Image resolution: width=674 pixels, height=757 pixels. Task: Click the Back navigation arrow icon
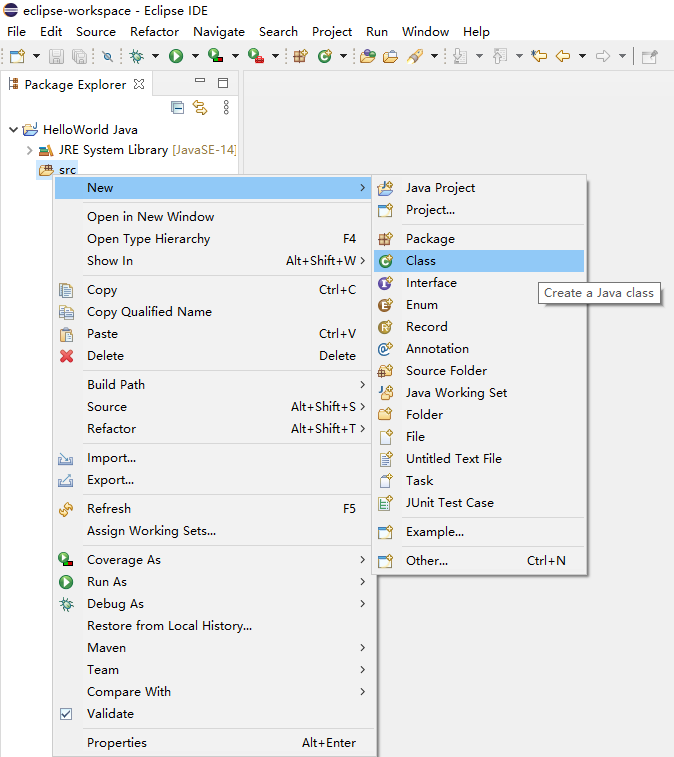pos(563,56)
